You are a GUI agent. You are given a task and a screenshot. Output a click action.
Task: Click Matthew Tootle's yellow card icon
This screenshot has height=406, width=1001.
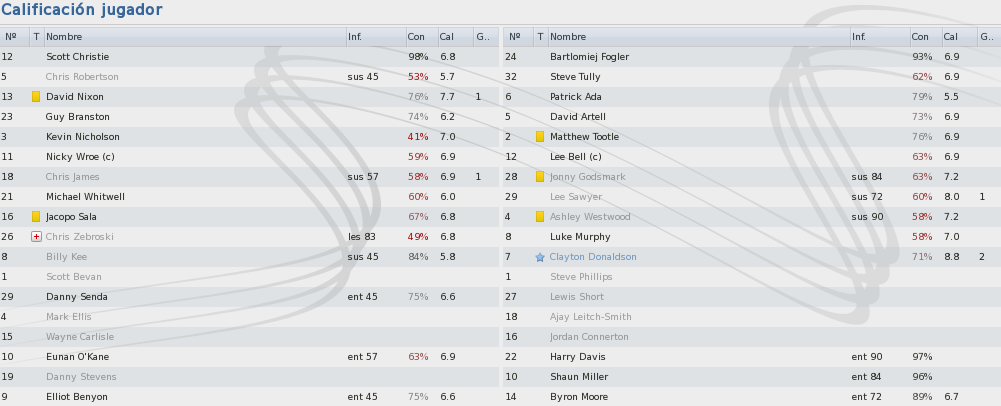540,137
